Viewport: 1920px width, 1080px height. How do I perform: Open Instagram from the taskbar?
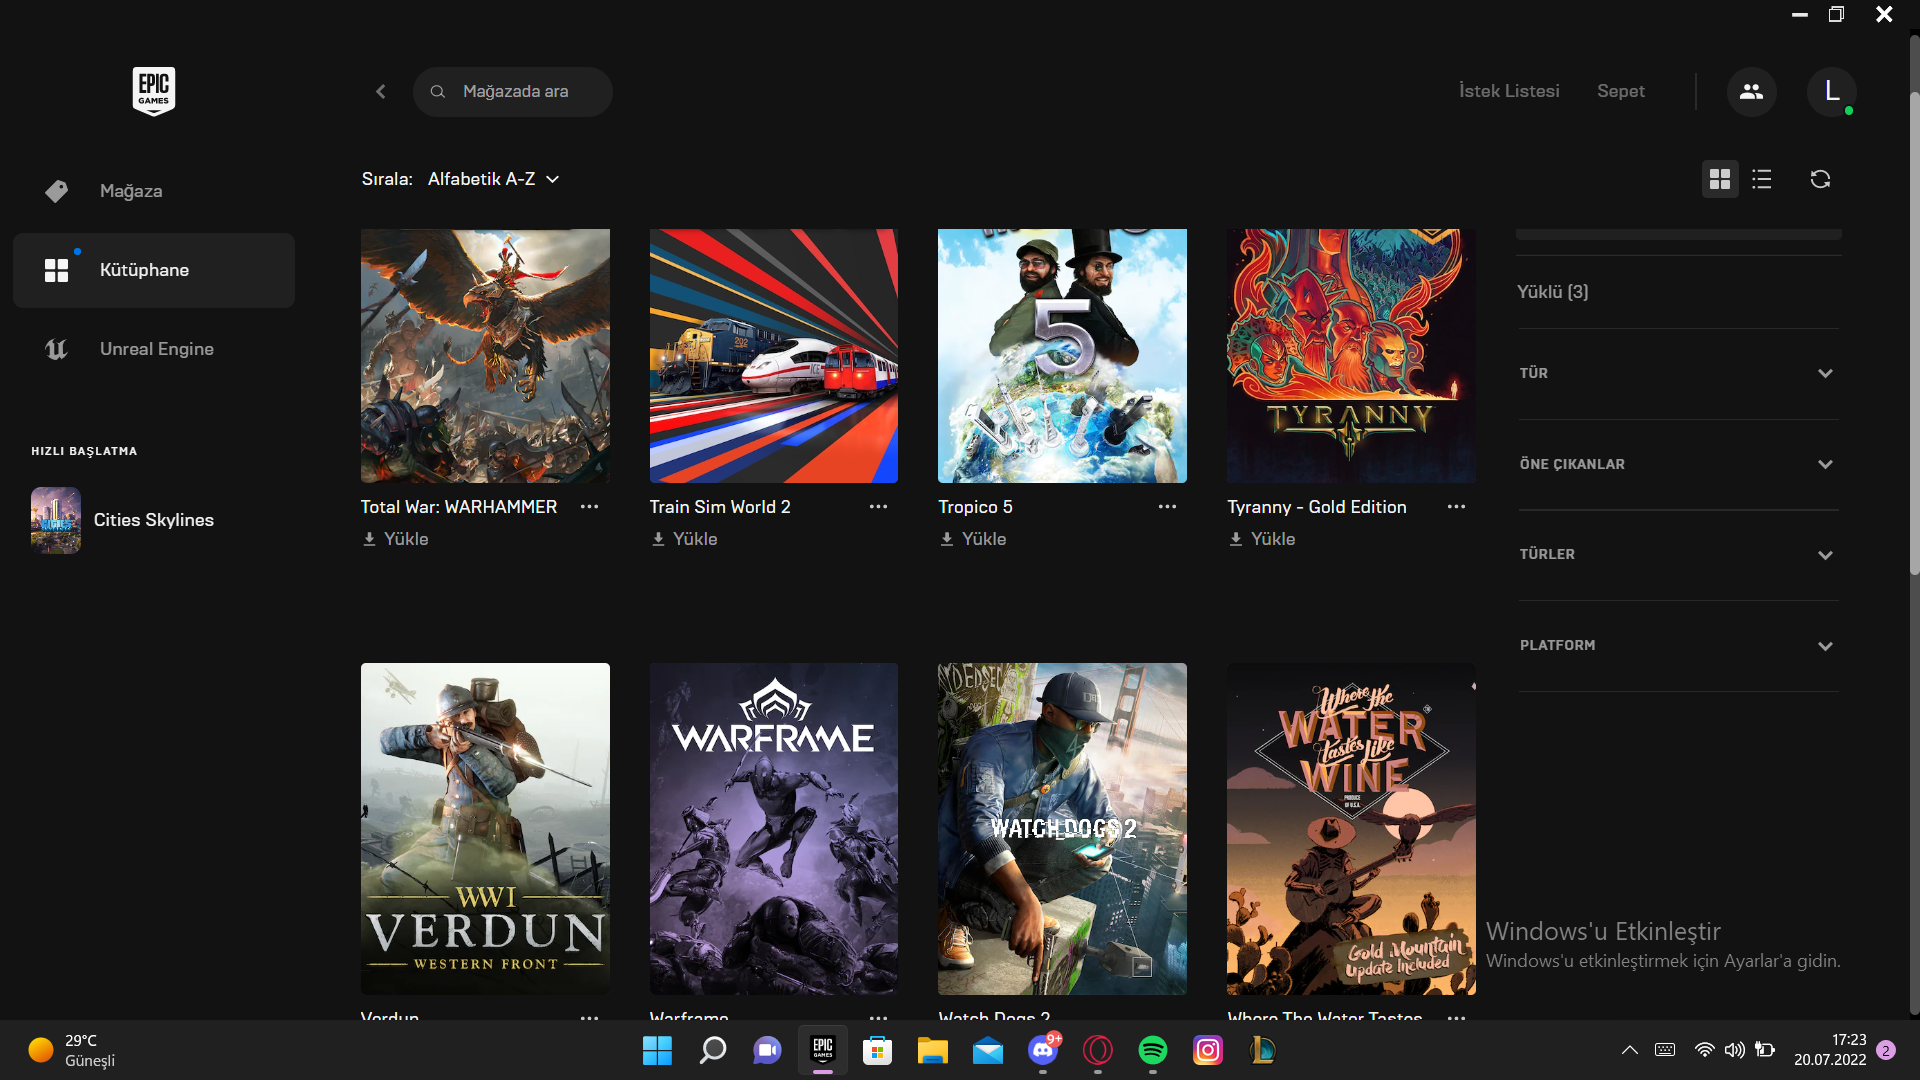tap(1208, 1050)
